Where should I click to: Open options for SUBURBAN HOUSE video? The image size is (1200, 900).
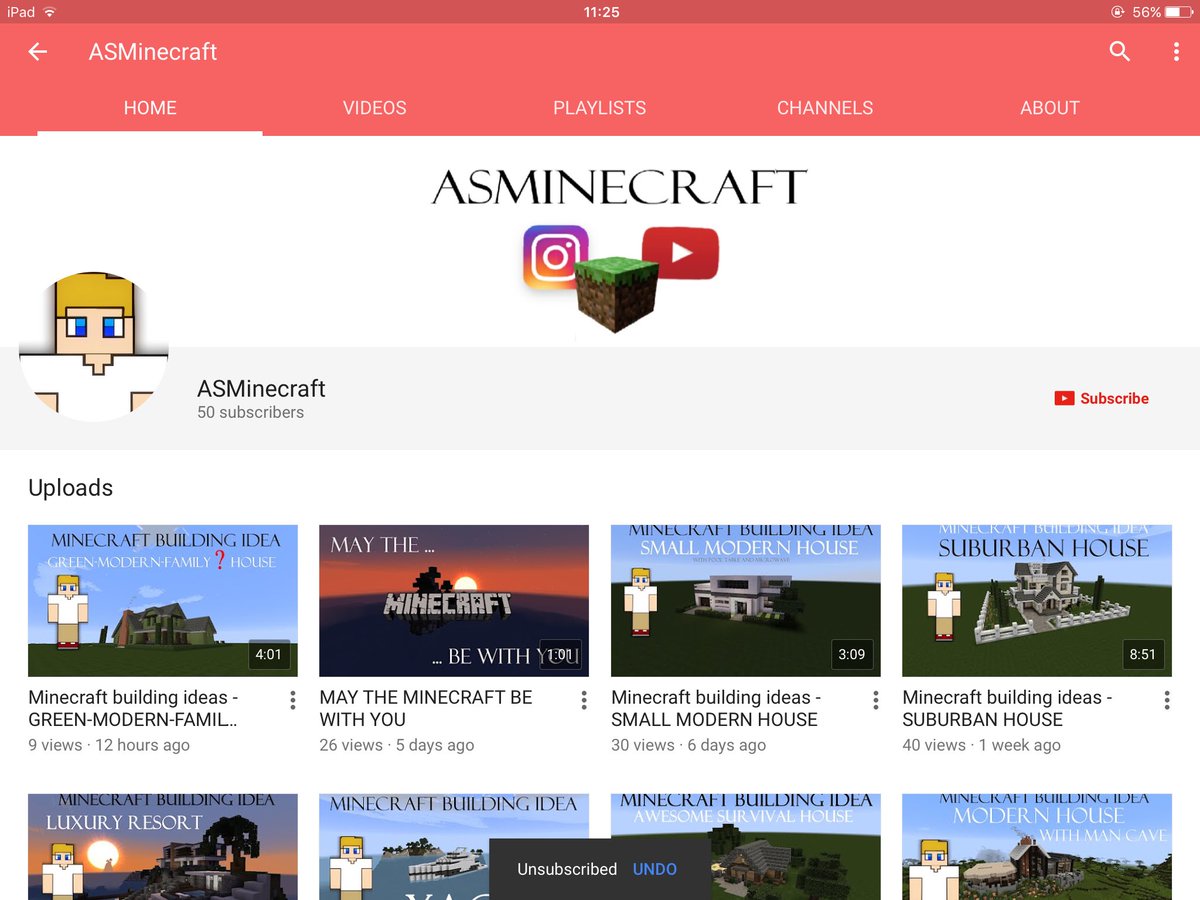1167,700
